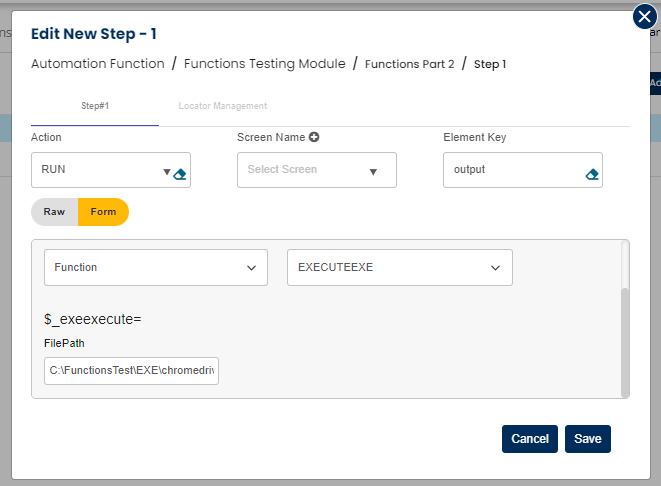661x486 pixels.
Task: Select the Step#1 tab
Action: point(94,106)
